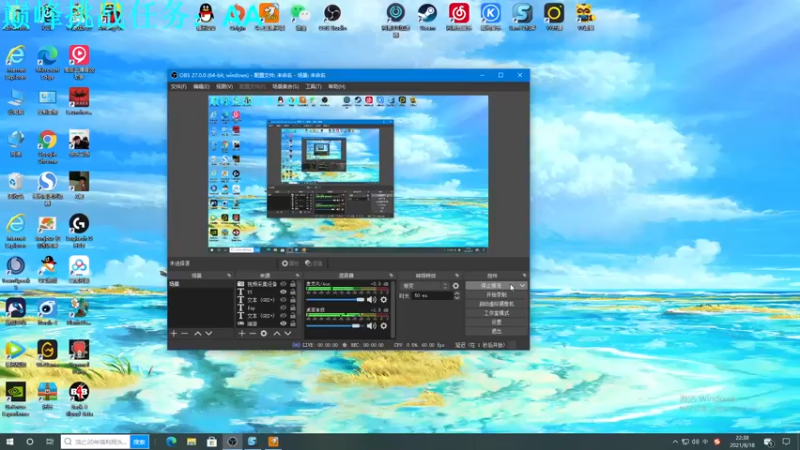Click the transition duration 50 ms field

click(432, 295)
